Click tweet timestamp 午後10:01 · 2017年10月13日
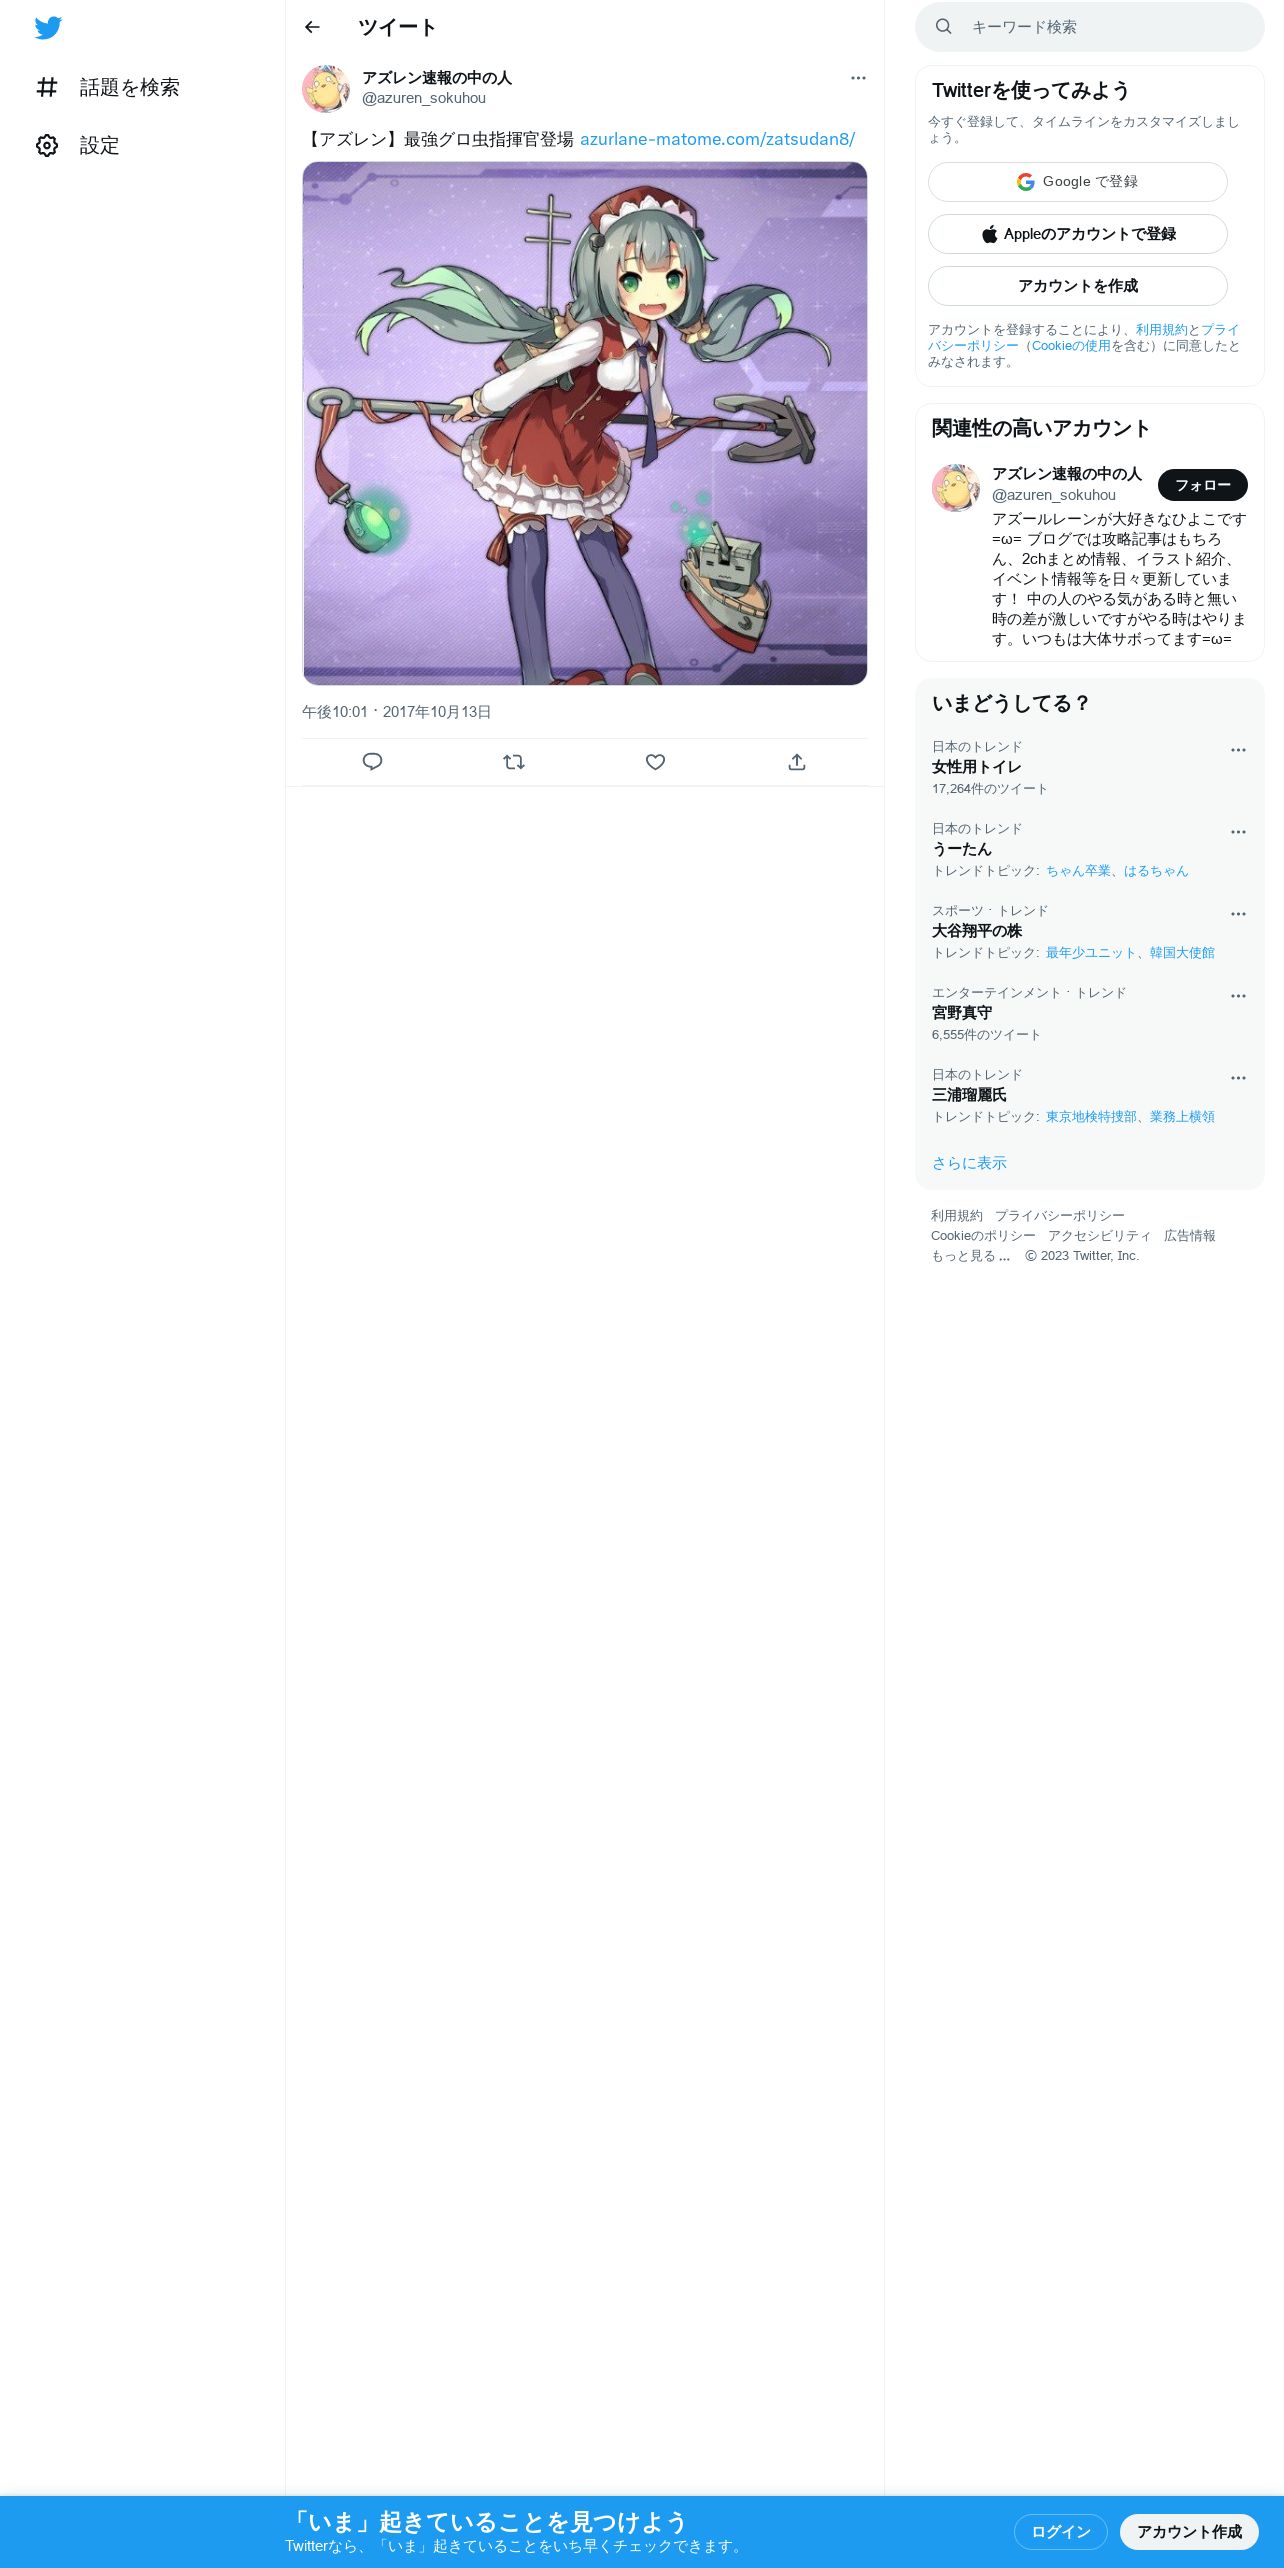This screenshot has height=2568, width=1284. tap(397, 712)
